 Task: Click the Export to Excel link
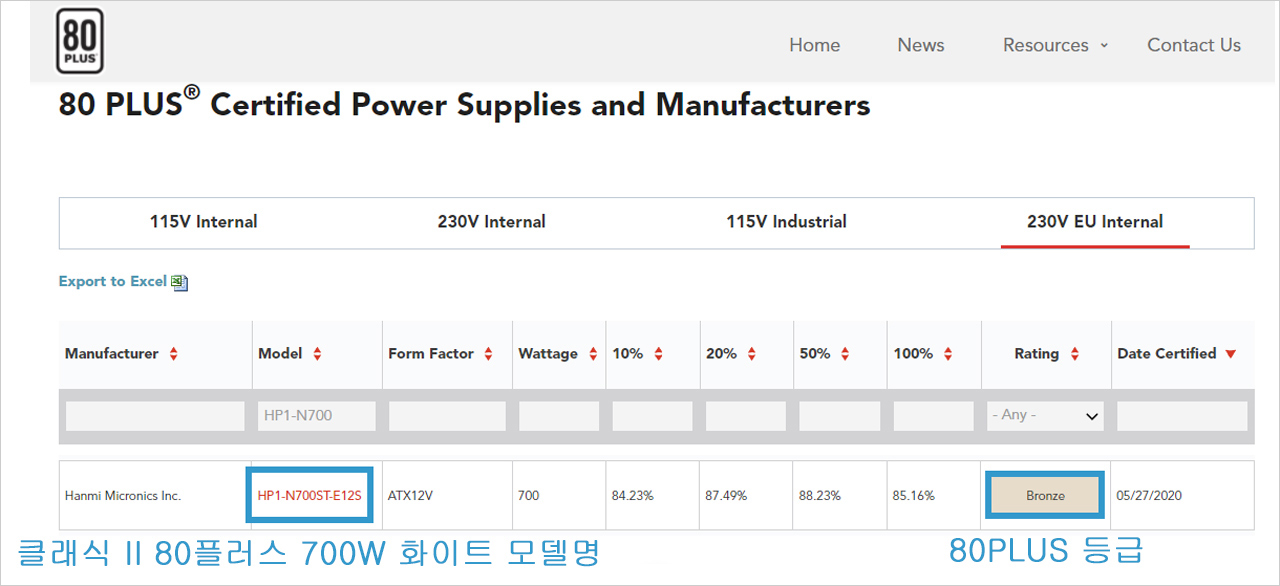[112, 282]
